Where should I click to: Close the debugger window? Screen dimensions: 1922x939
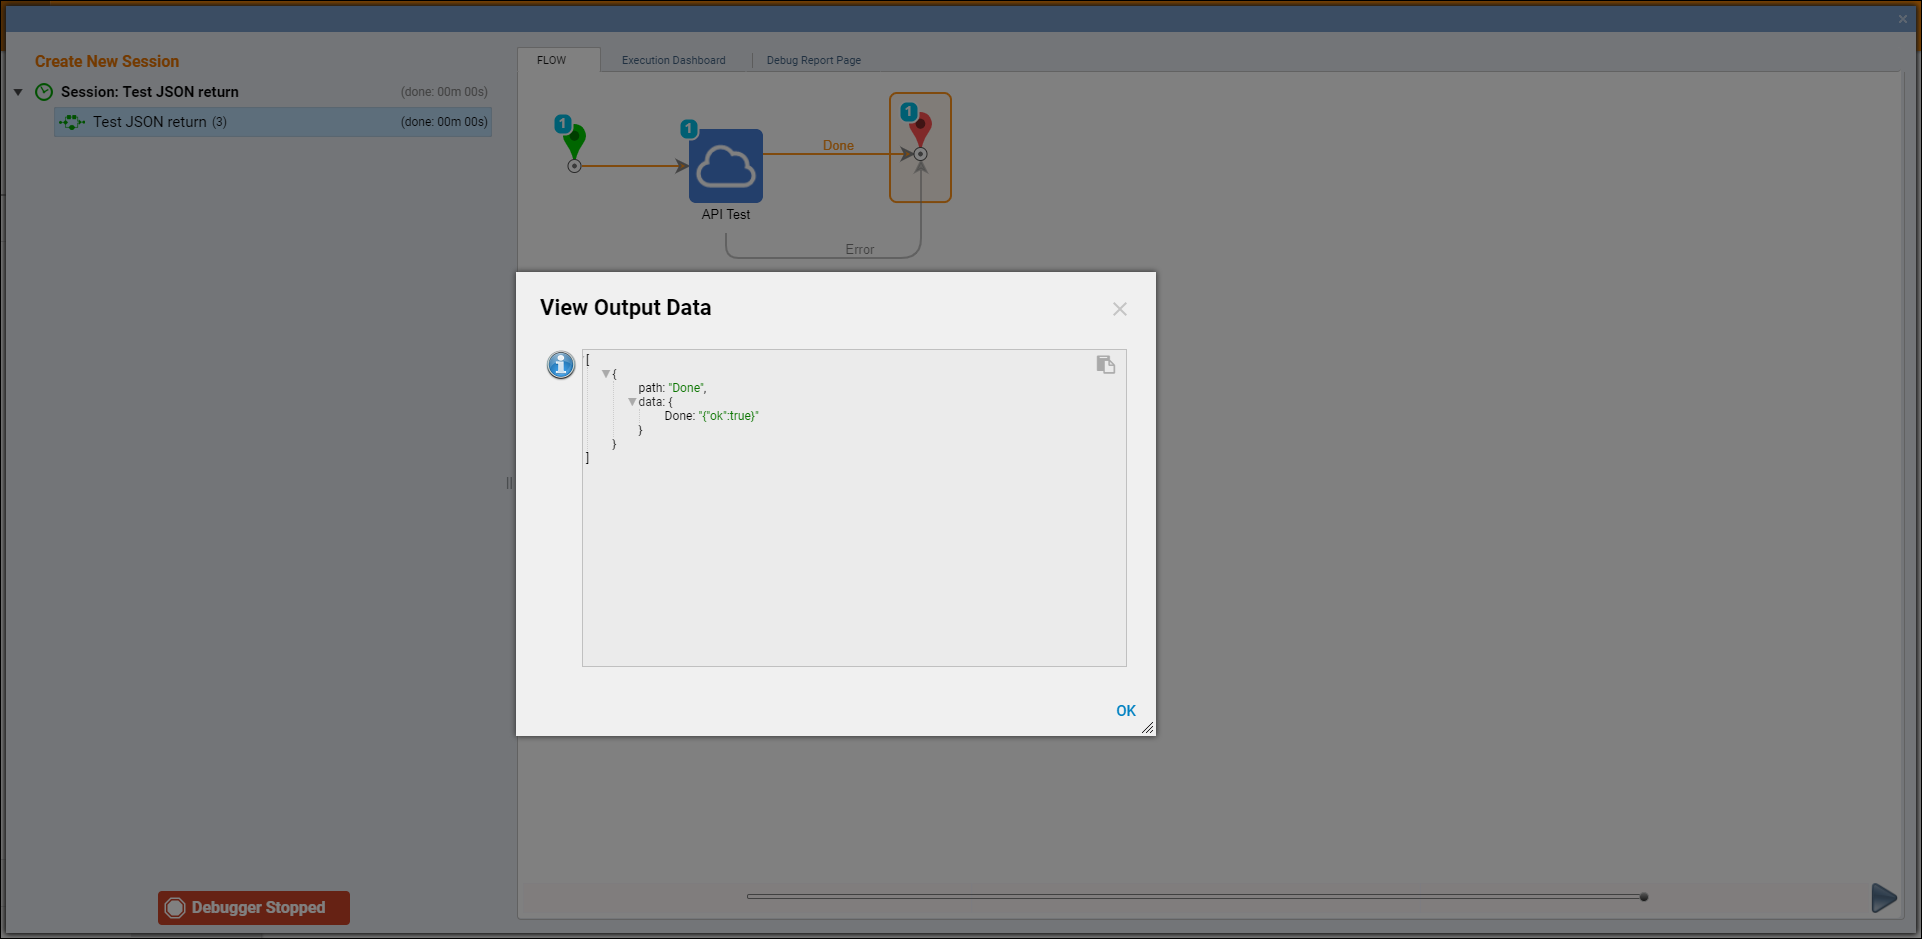click(x=1903, y=19)
